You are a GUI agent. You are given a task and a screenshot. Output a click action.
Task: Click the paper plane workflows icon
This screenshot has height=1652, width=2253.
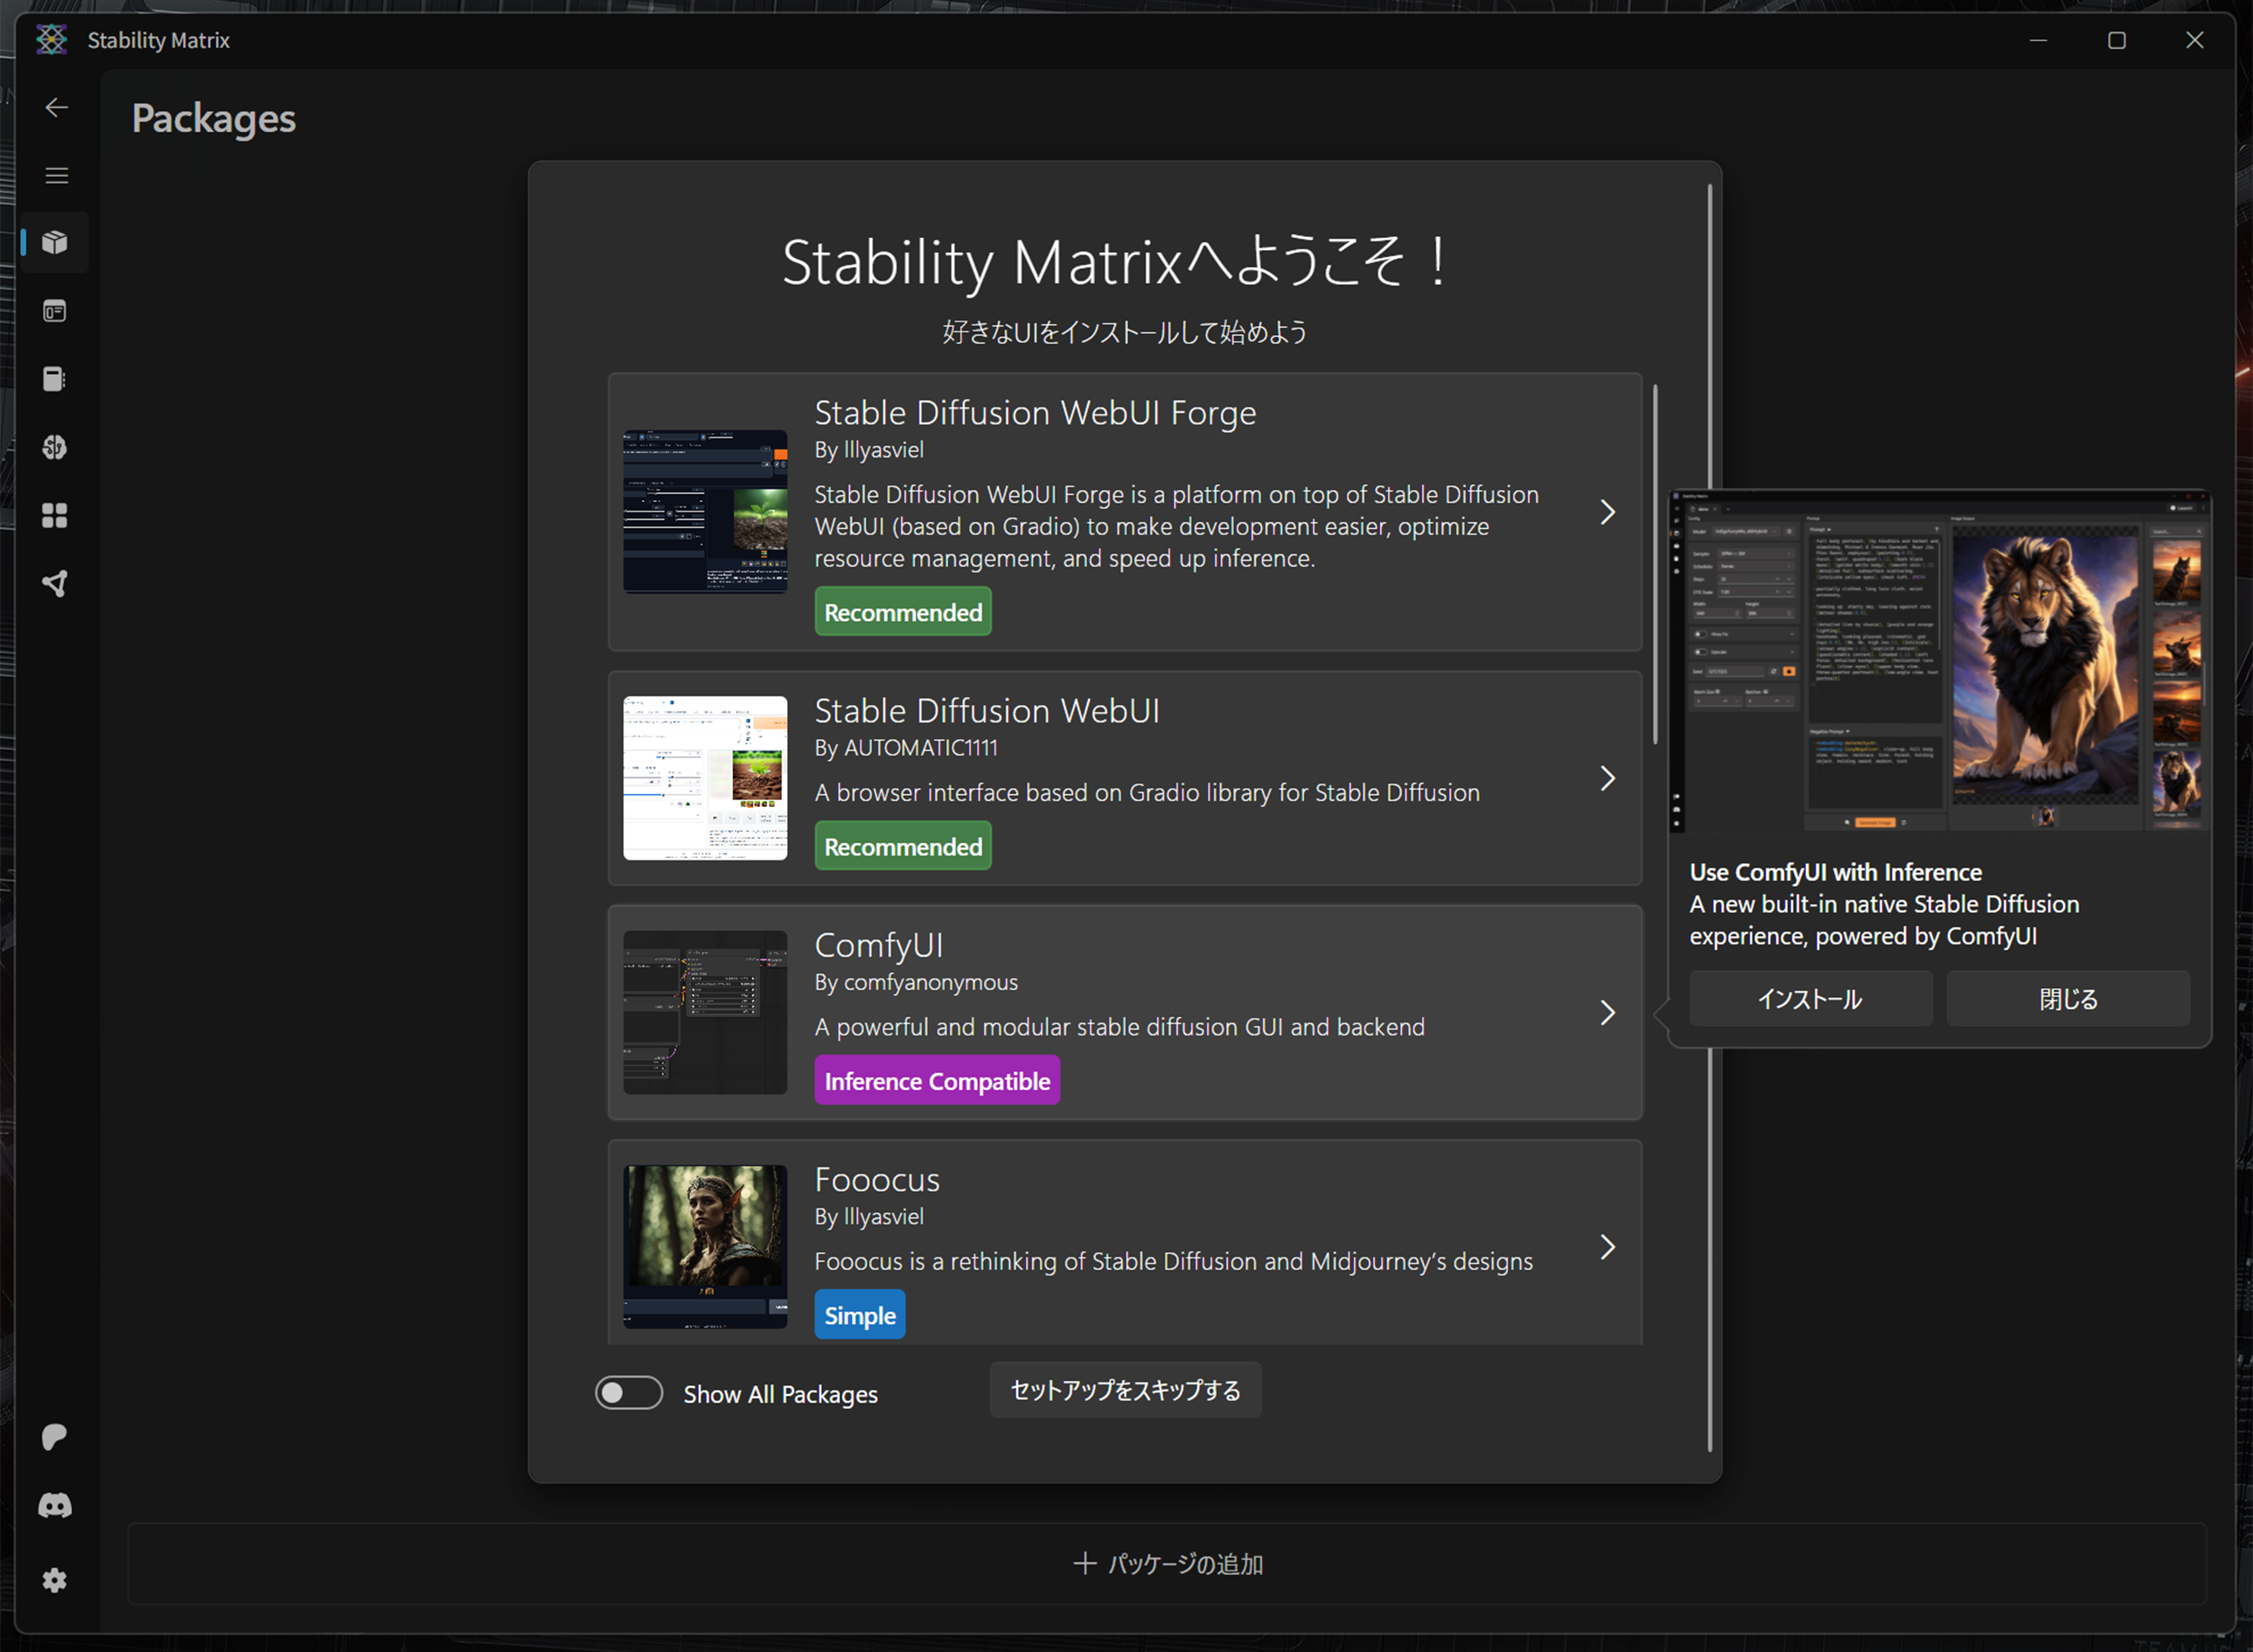(x=55, y=584)
